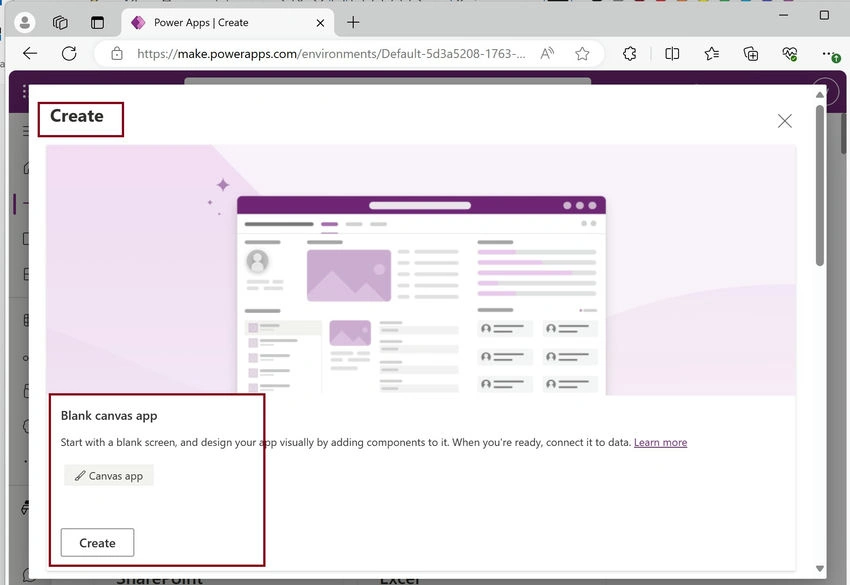Screen dimensions: 850x585
Task: Select the Power Apps | Create tab
Action: (x=228, y=22)
